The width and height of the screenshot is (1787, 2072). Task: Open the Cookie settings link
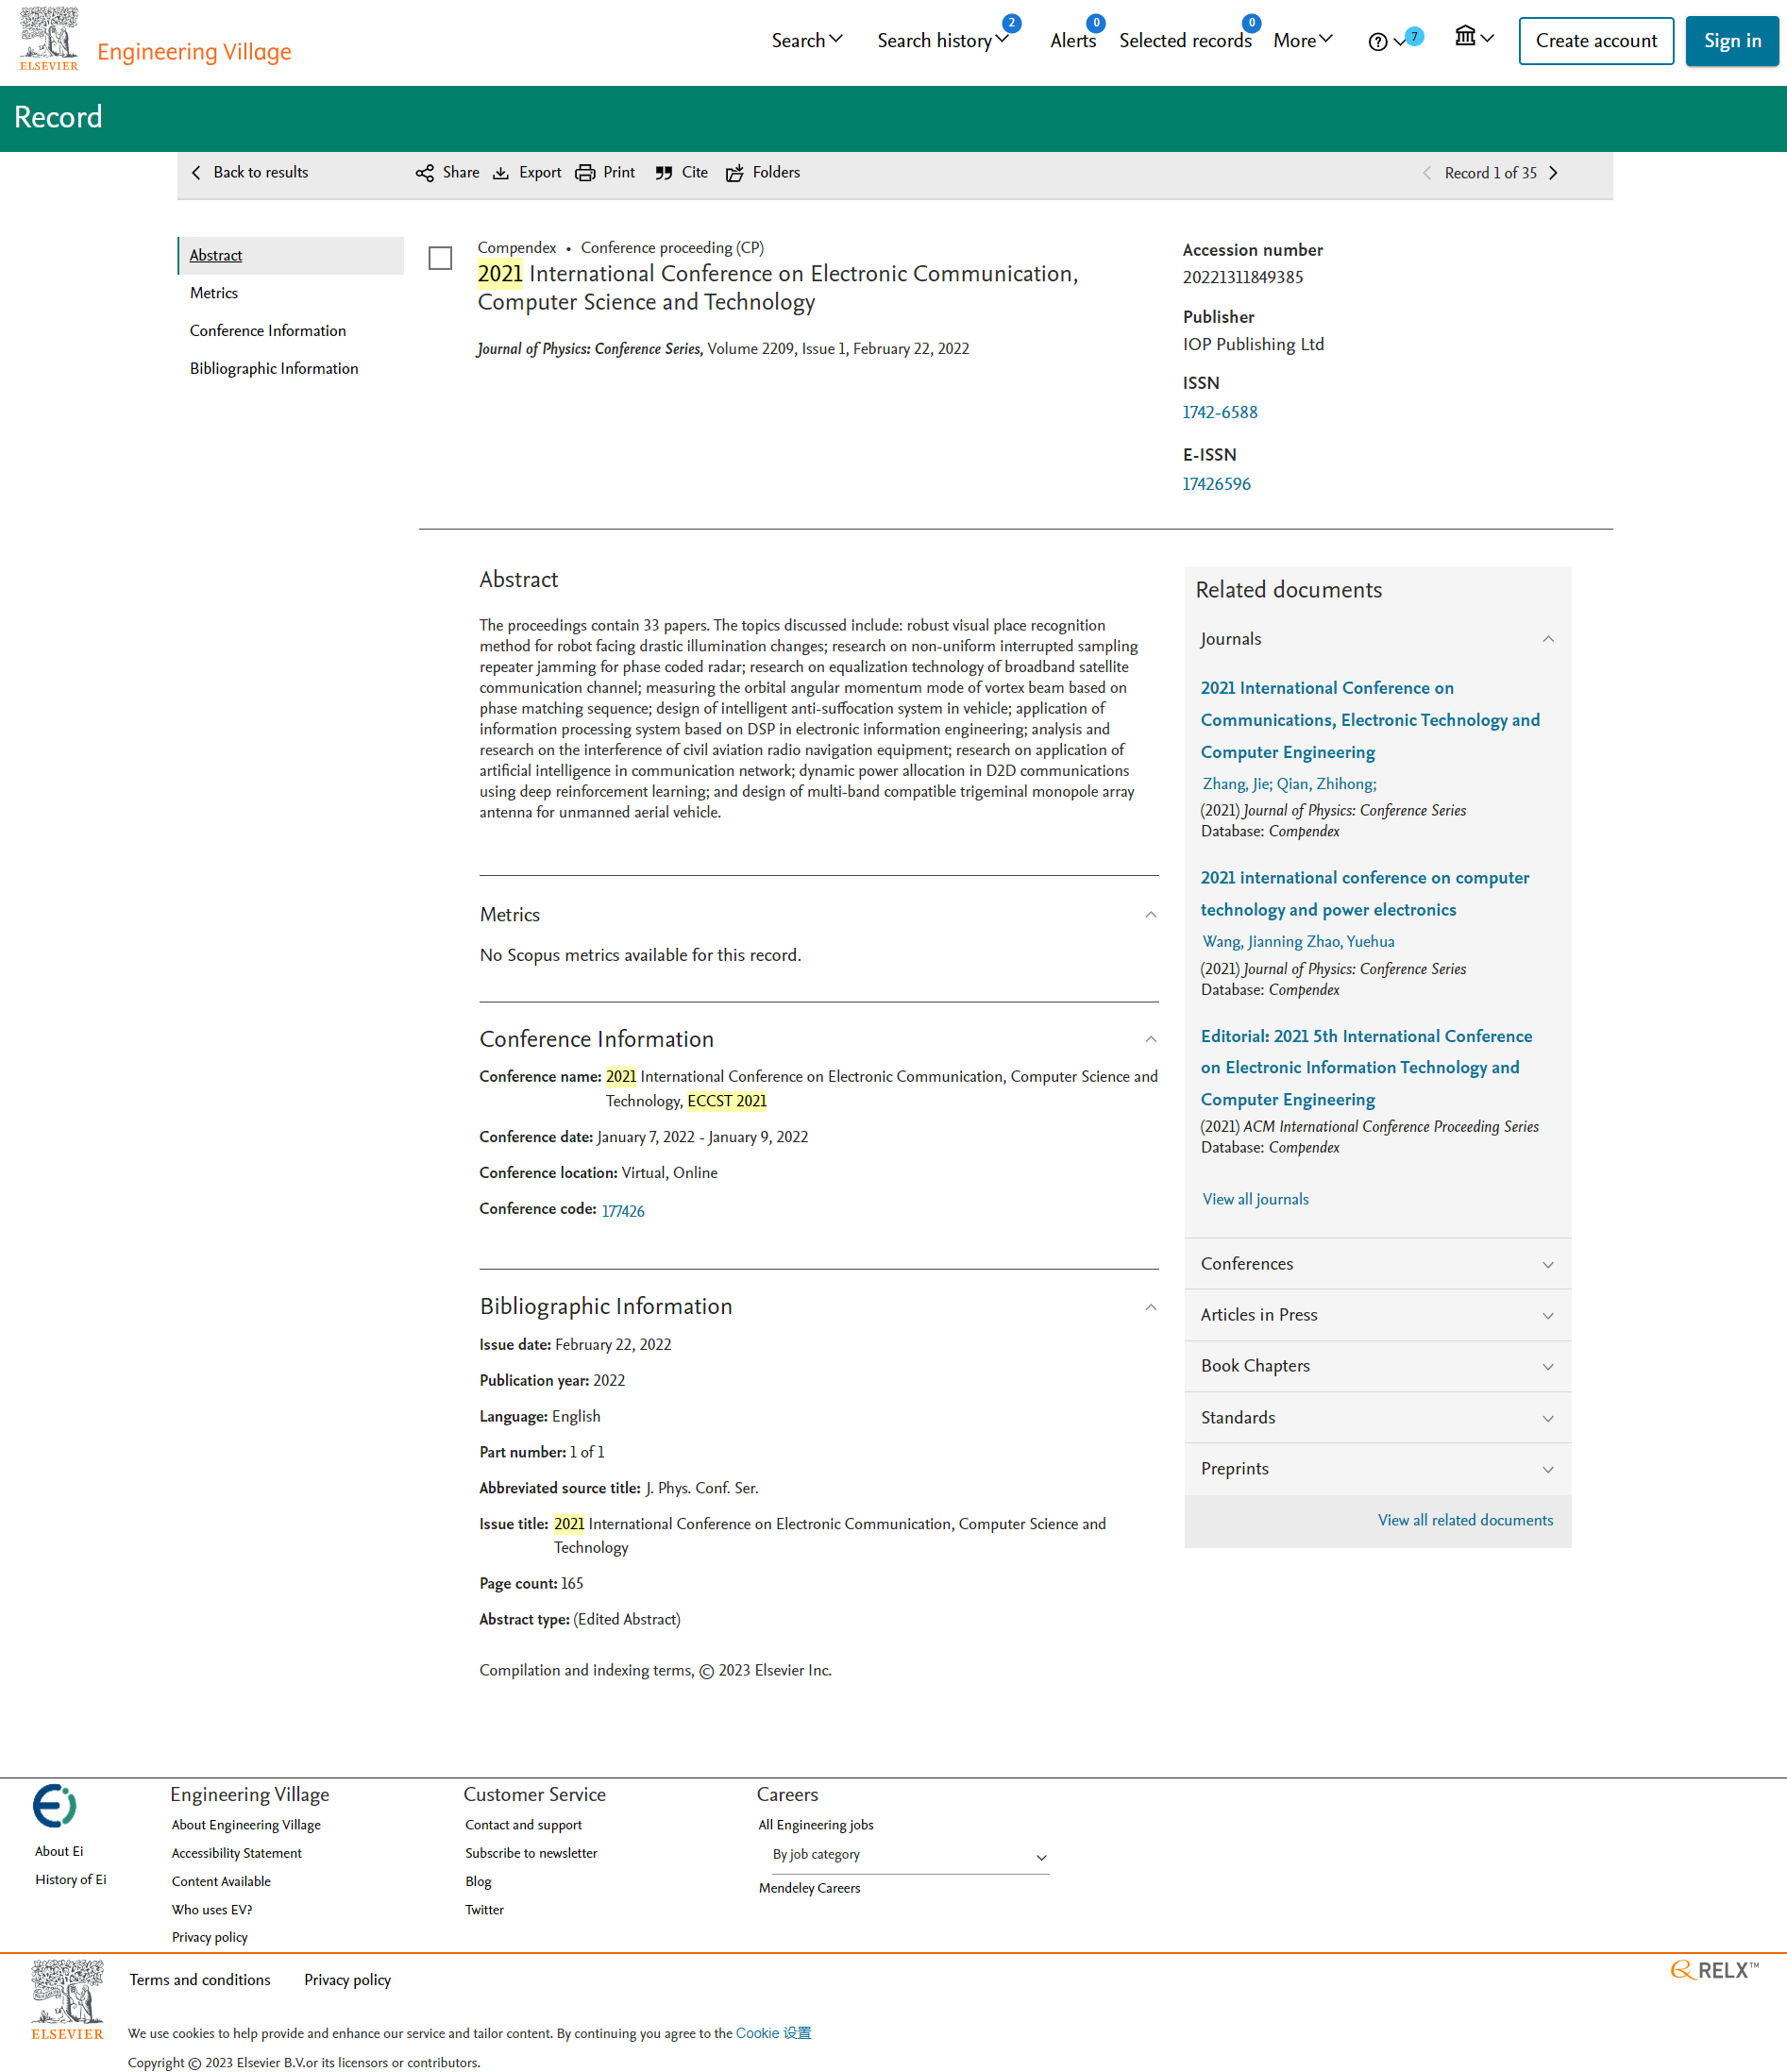[773, 2033]
